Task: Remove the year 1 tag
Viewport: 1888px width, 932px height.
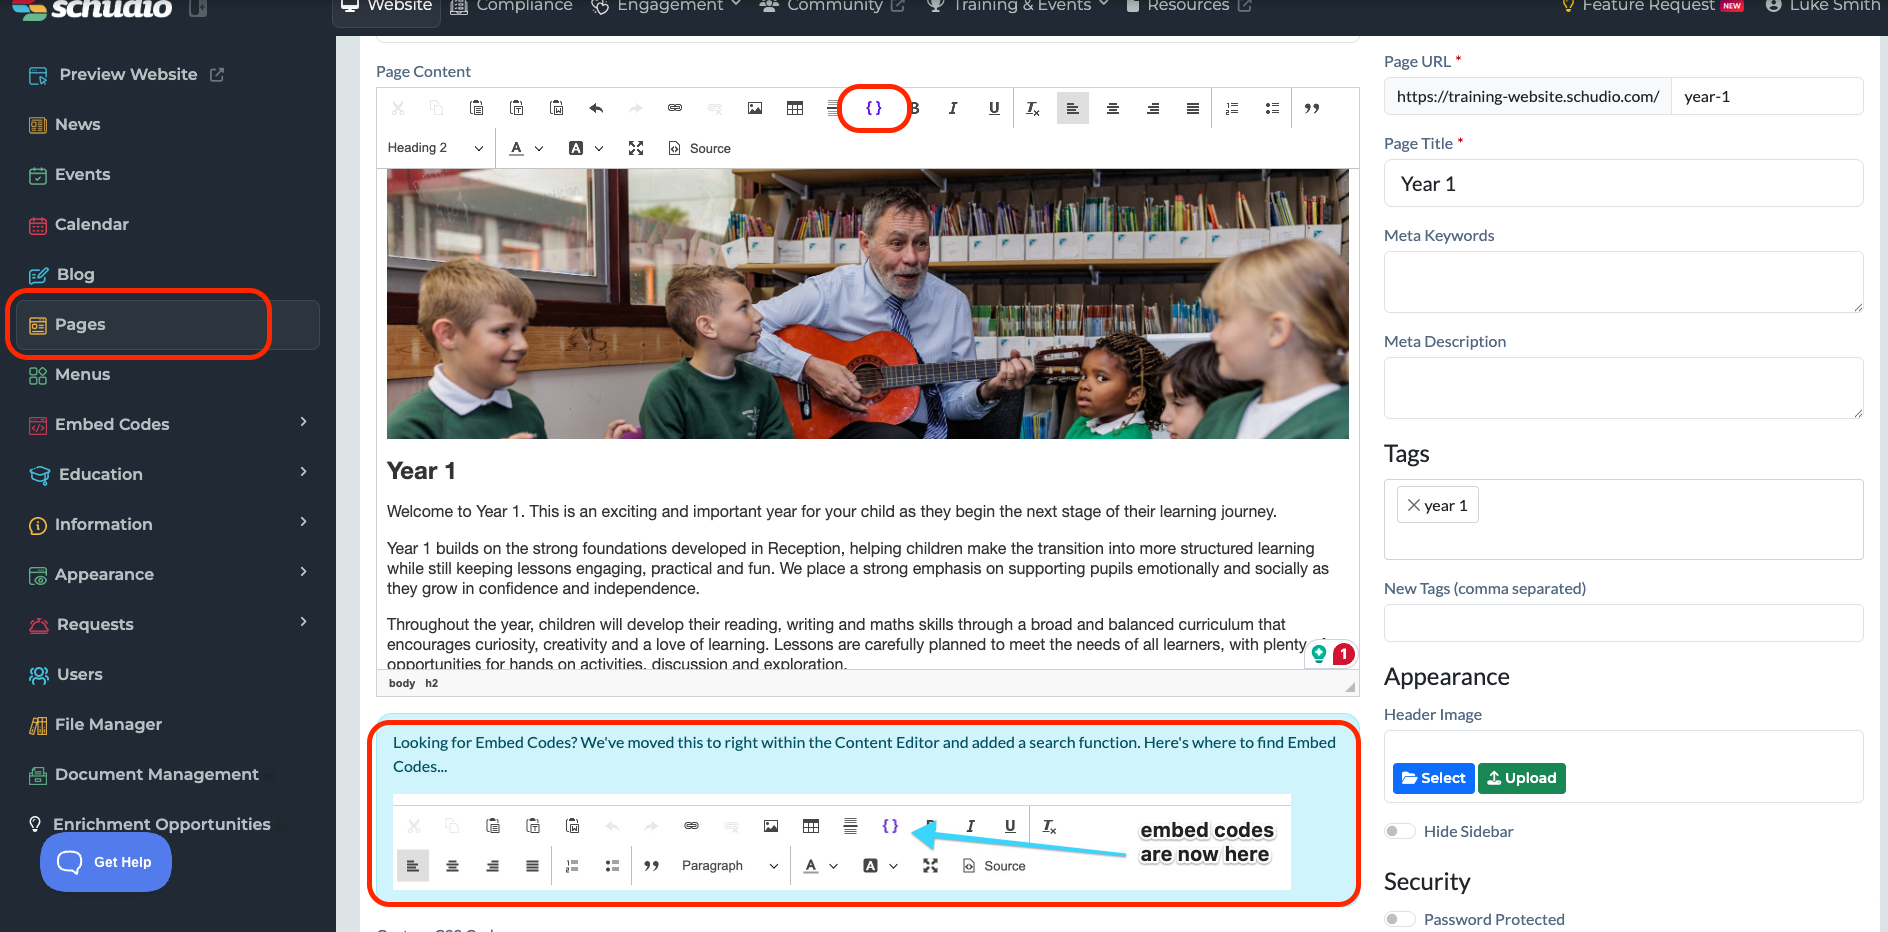Action: click(x=1413, y=505)
